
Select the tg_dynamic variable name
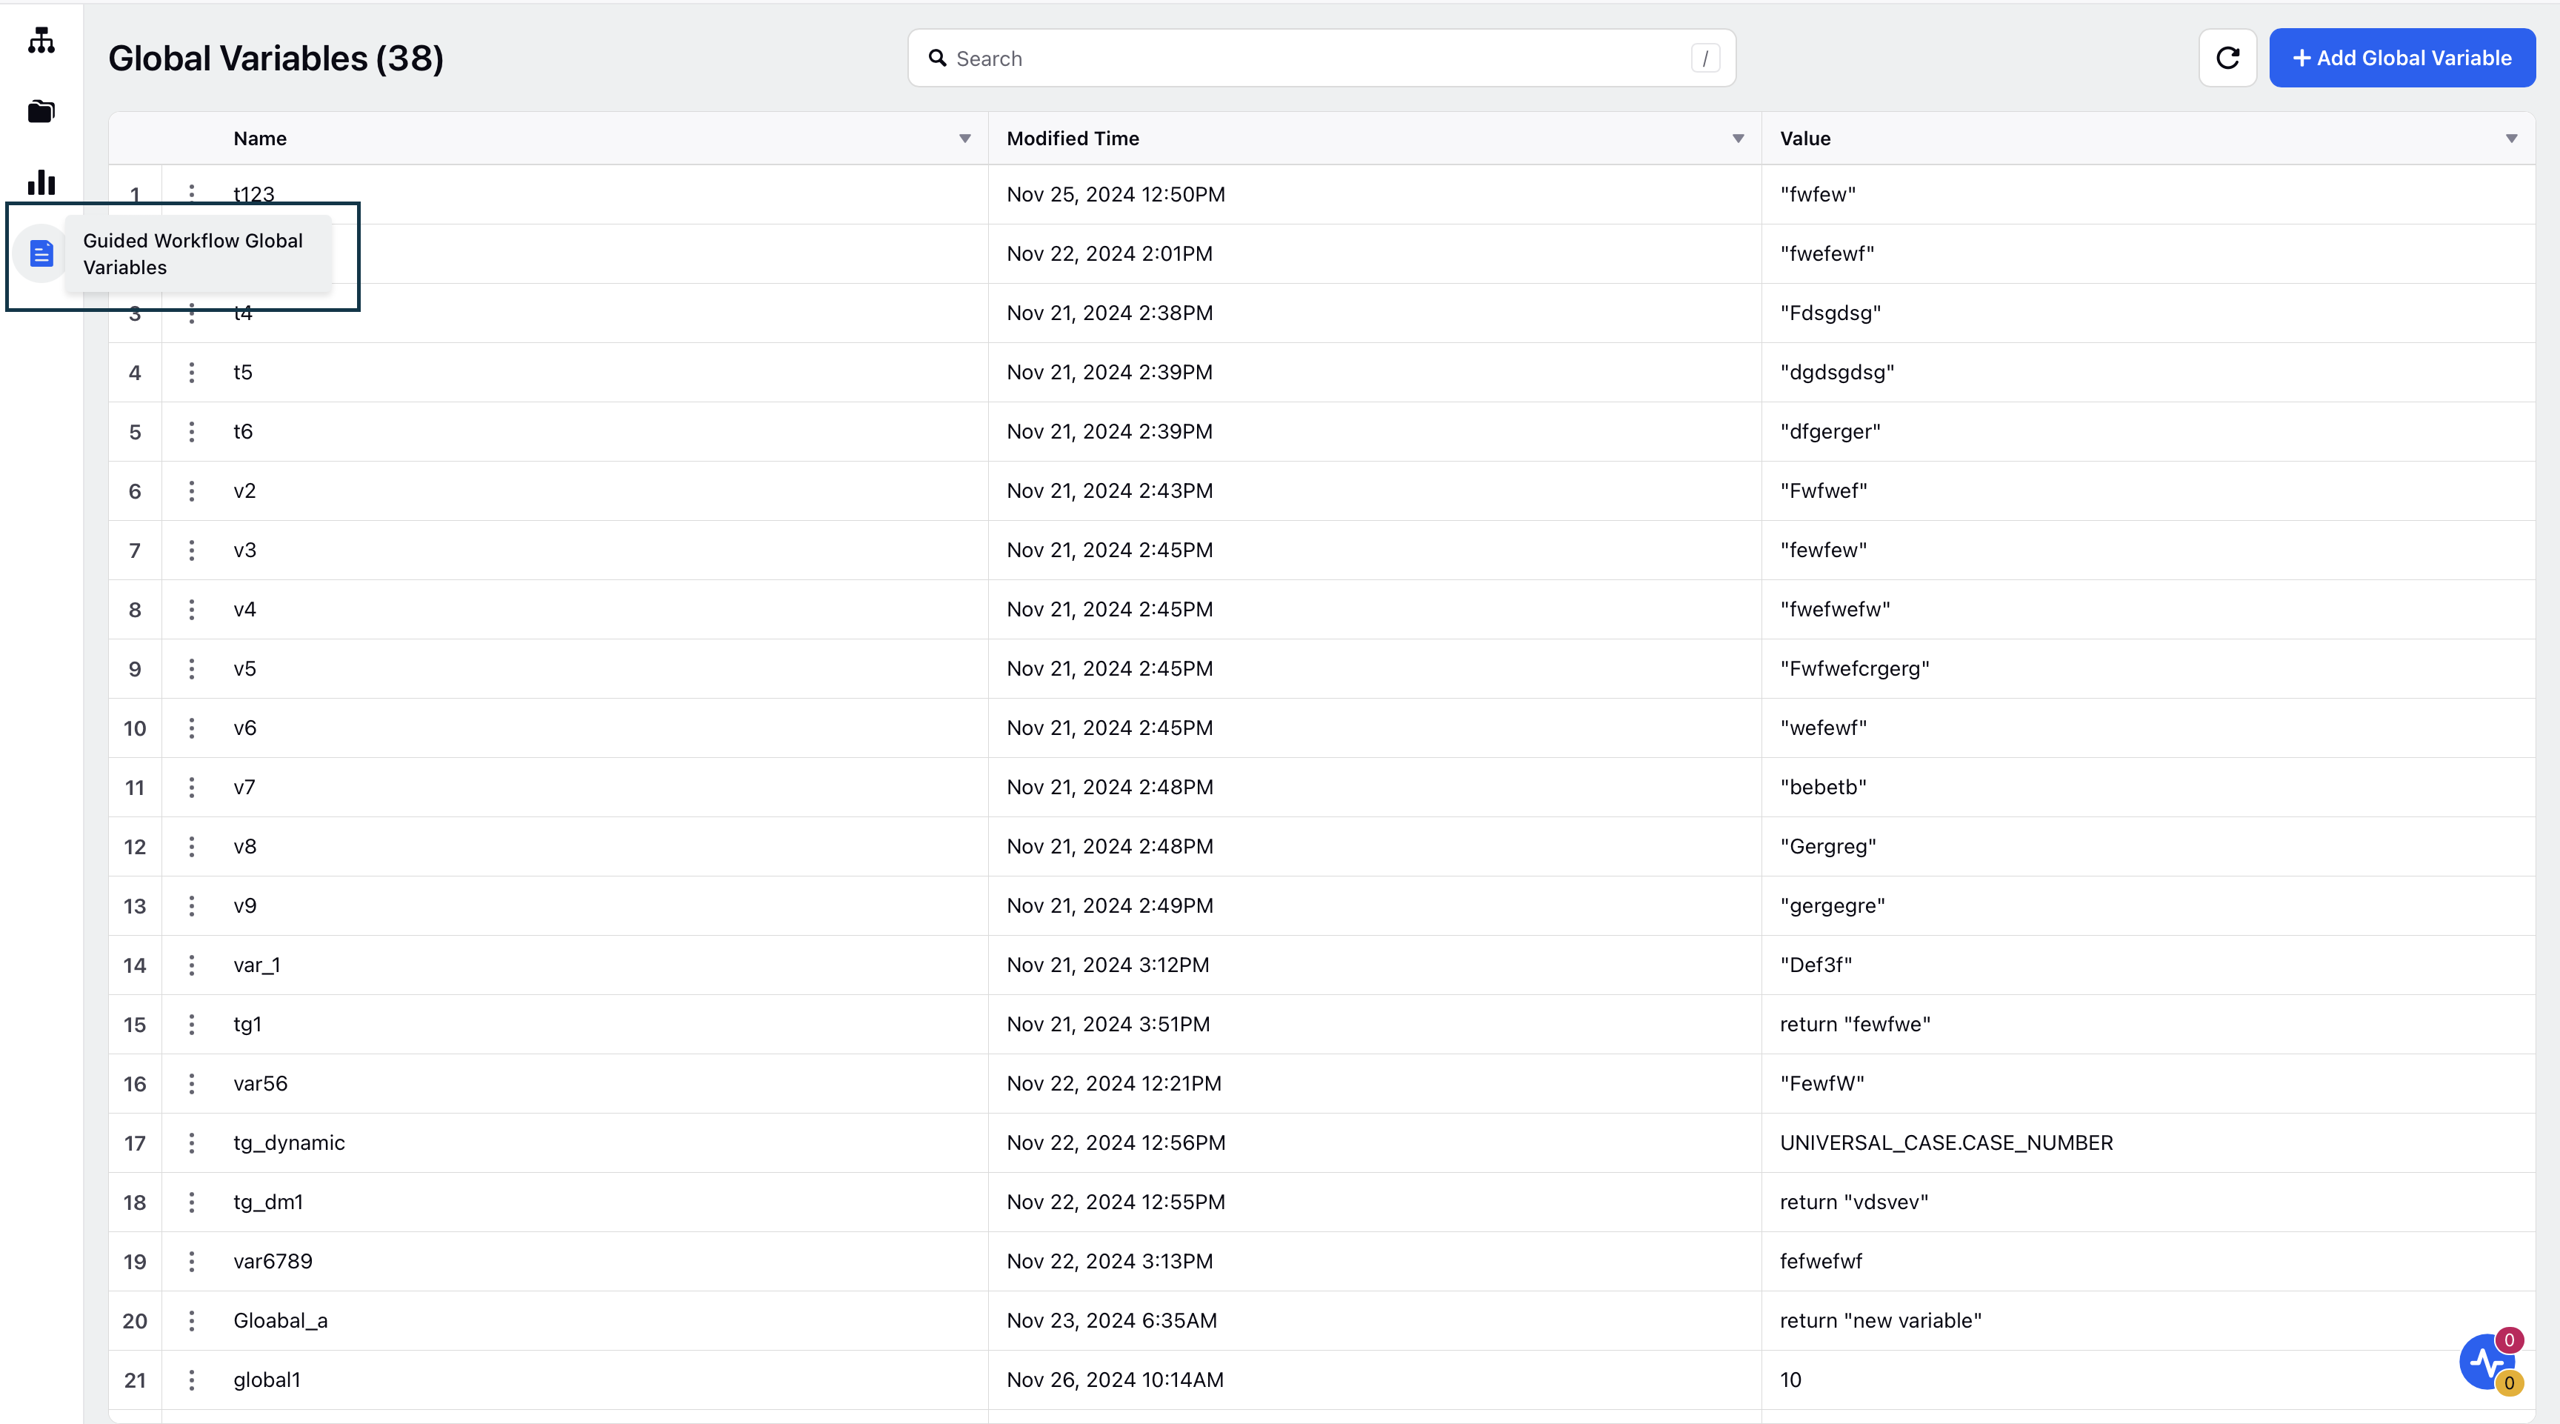pos(289,1143)
